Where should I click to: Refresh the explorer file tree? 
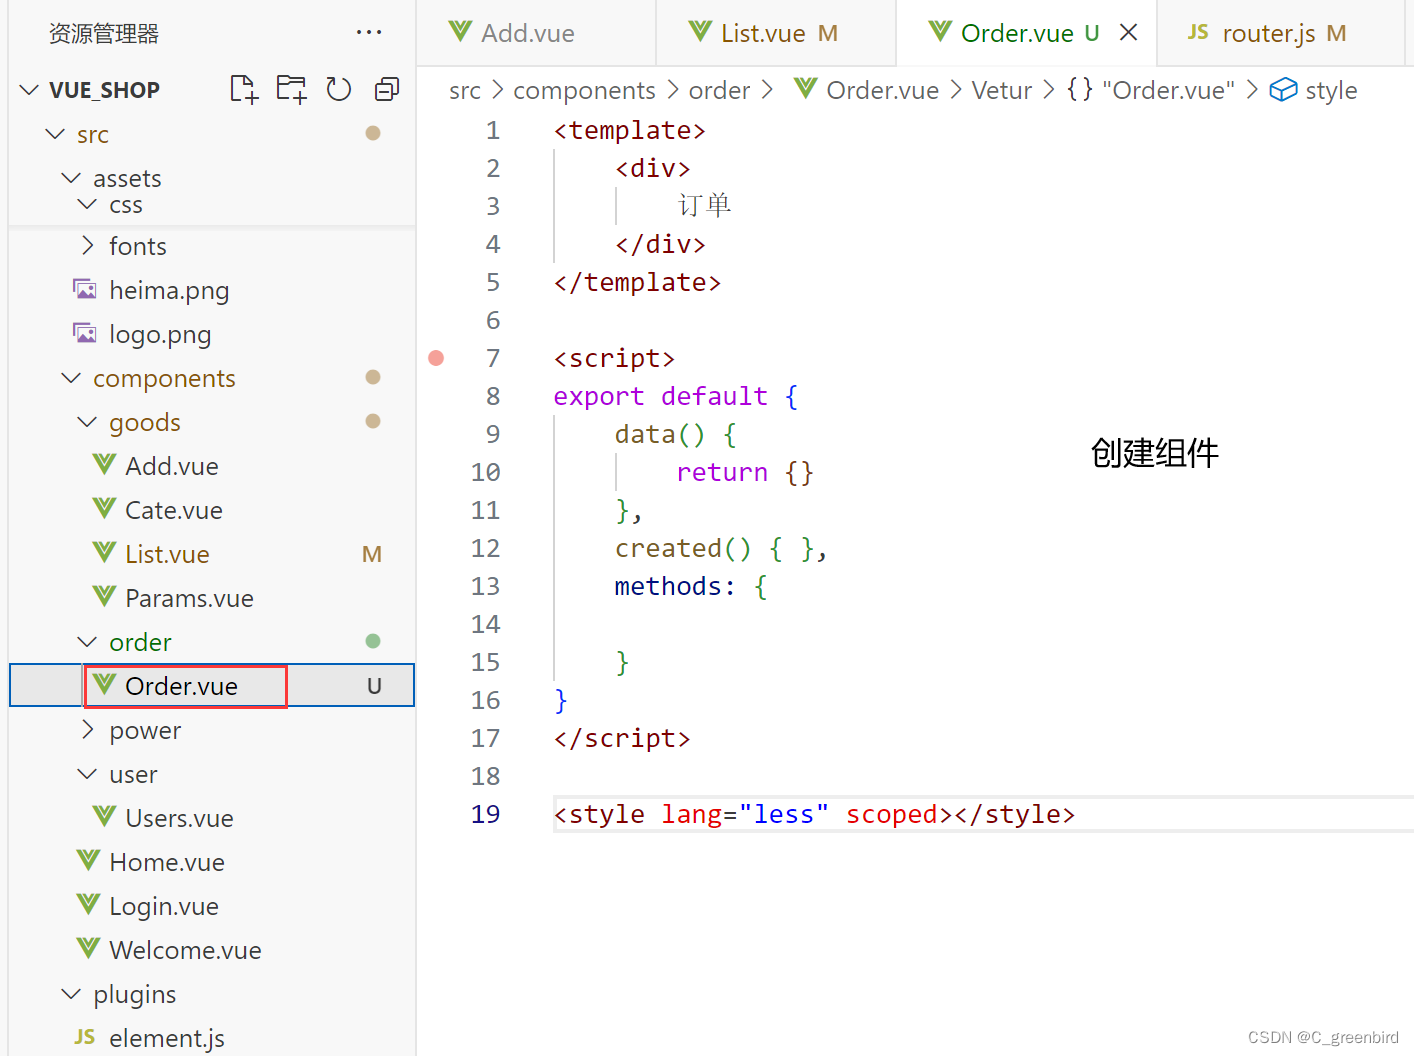click(339, 89)
